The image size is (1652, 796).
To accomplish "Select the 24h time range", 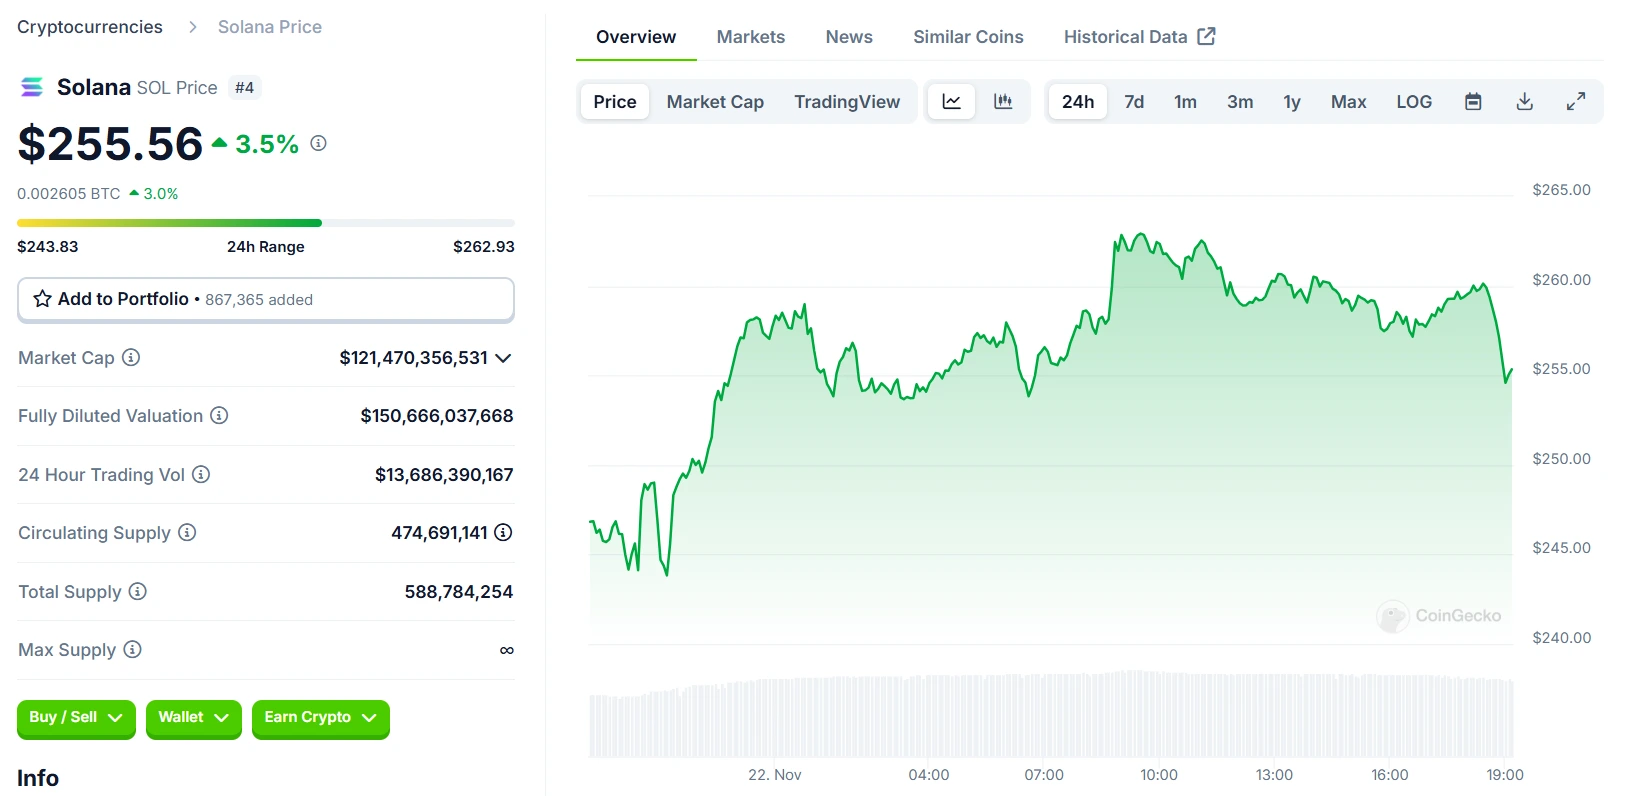I will pyautogui.click(x=1078, y=101).
